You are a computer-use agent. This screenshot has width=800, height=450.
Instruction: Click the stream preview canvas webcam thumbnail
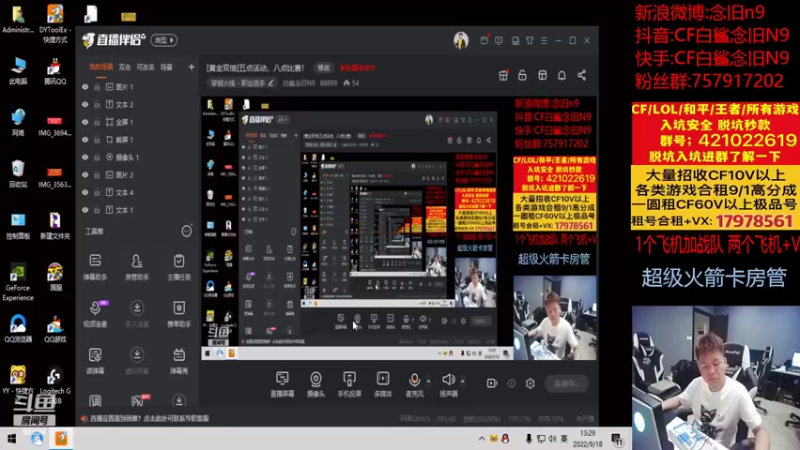pyautogui.click(x=555, y=317)
